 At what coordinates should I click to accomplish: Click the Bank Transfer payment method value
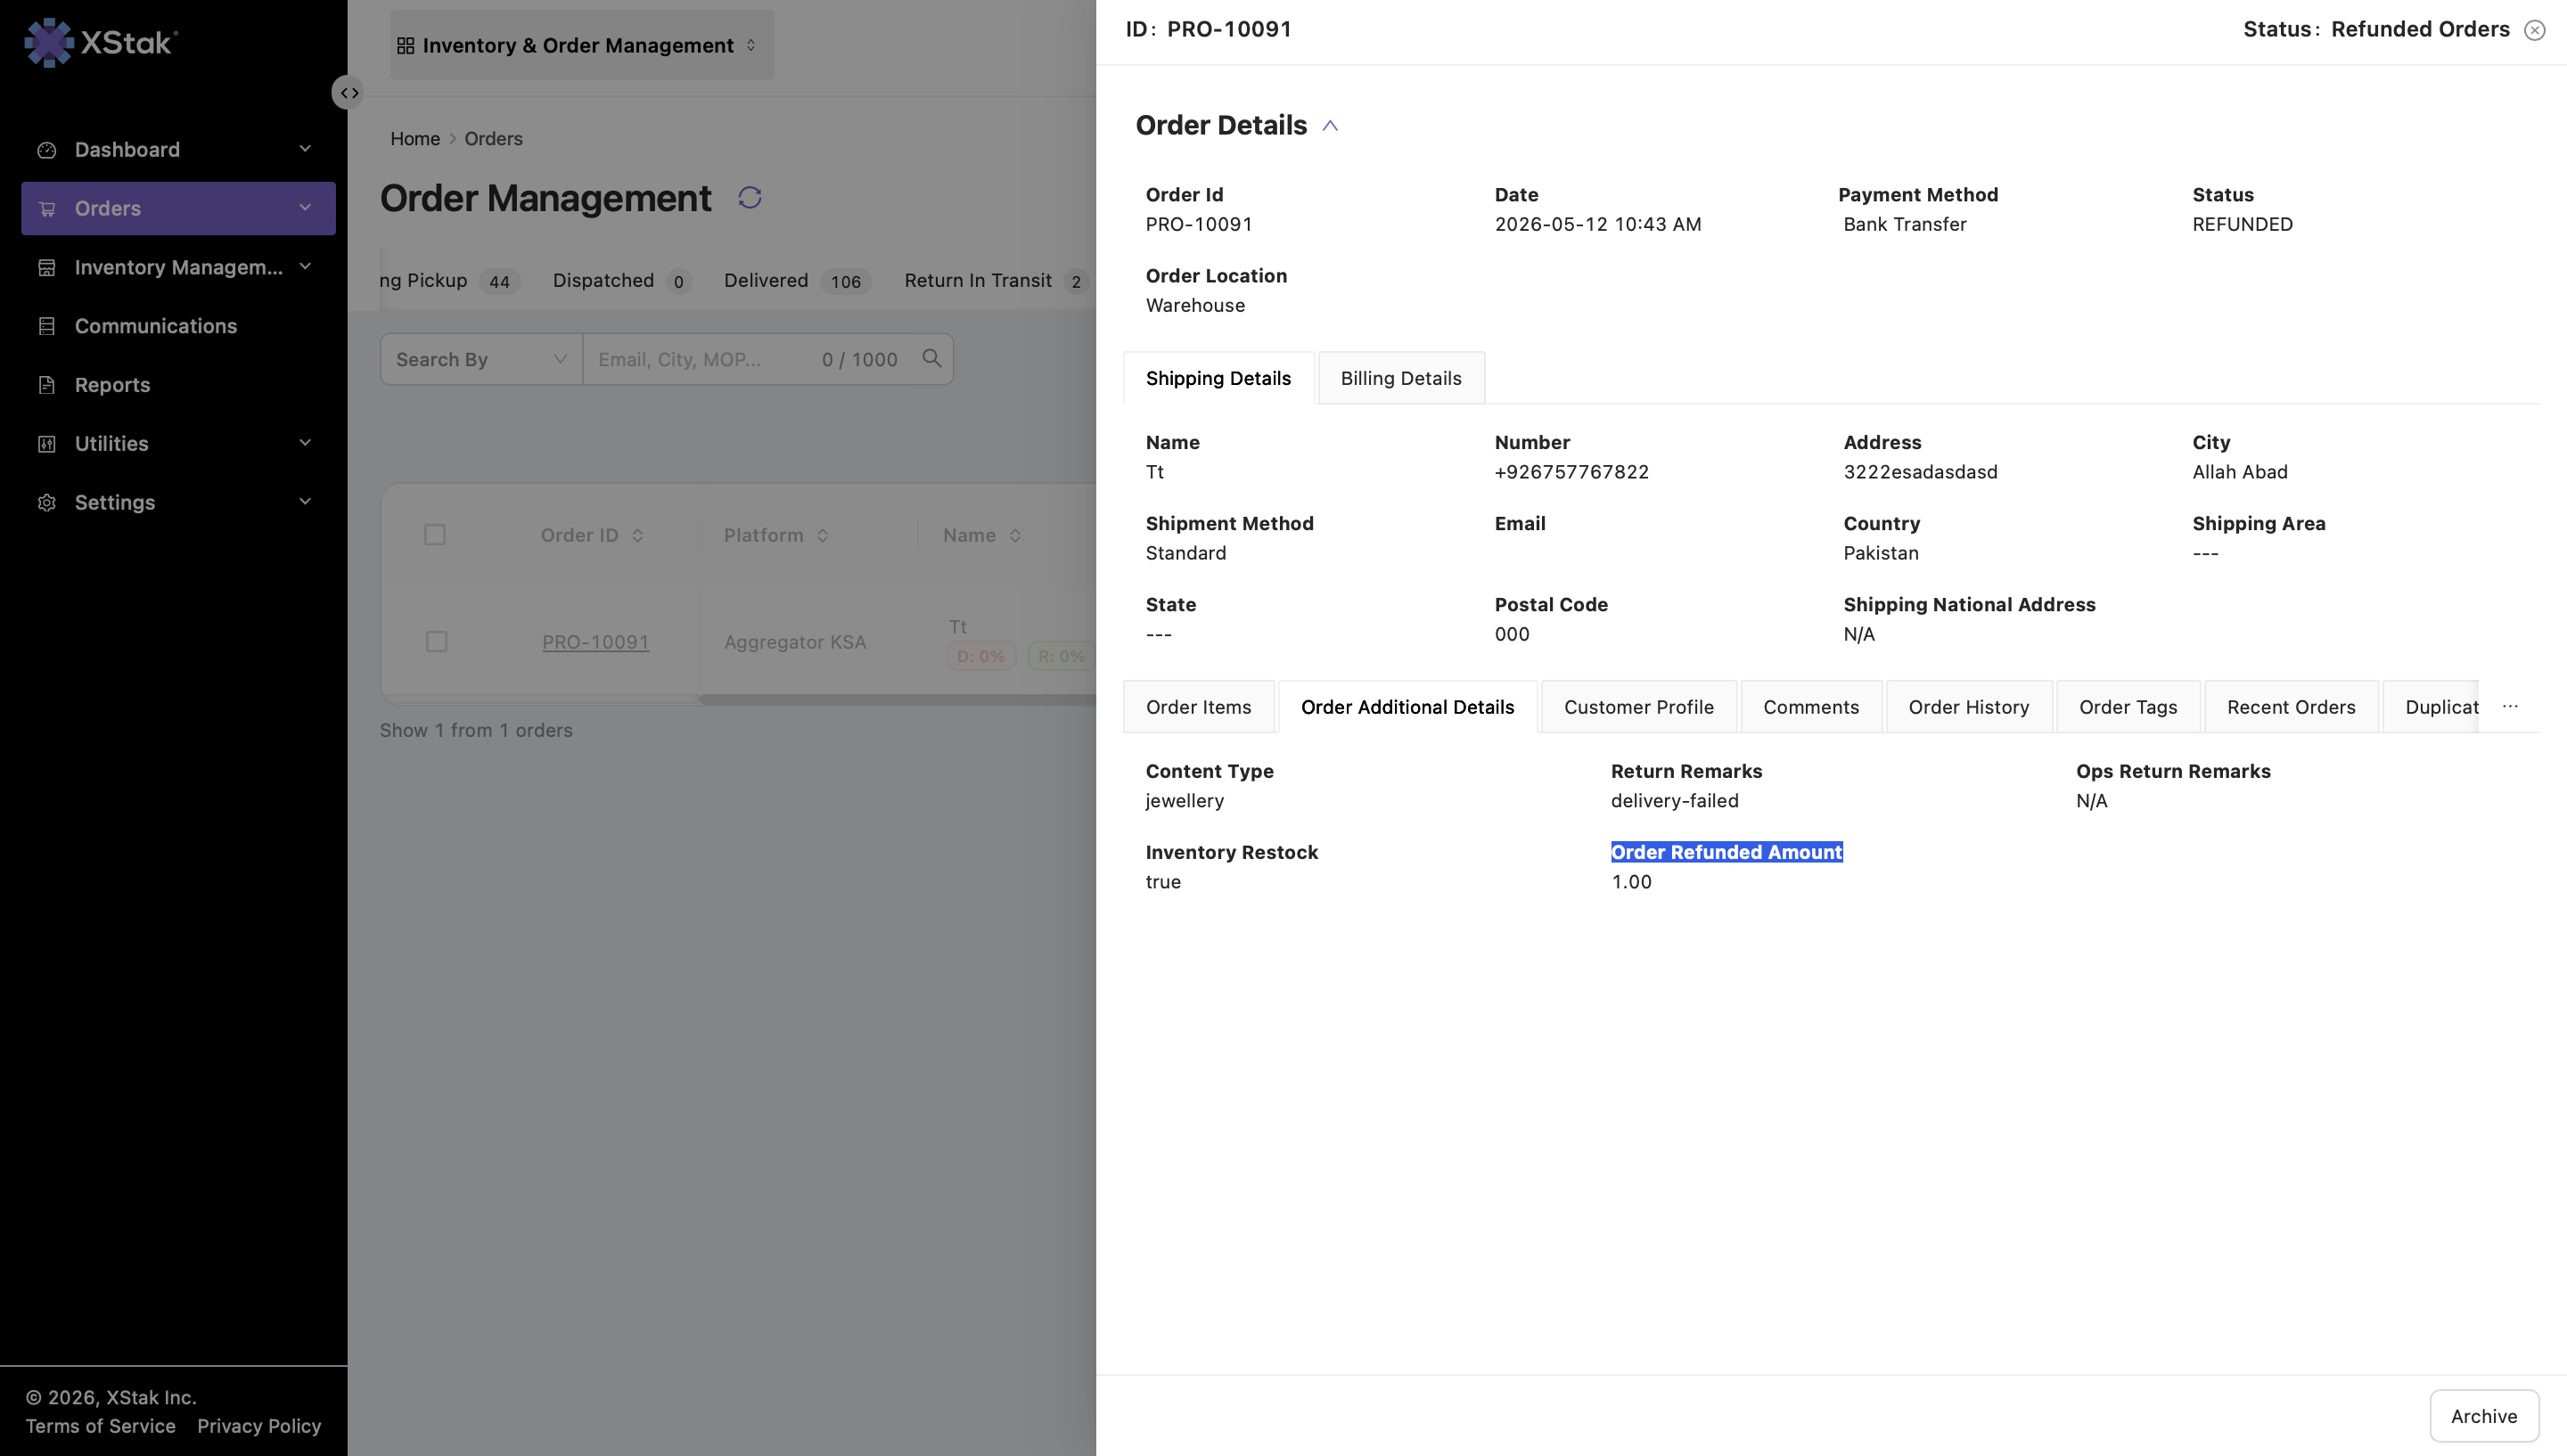[x=1904, y=224]
